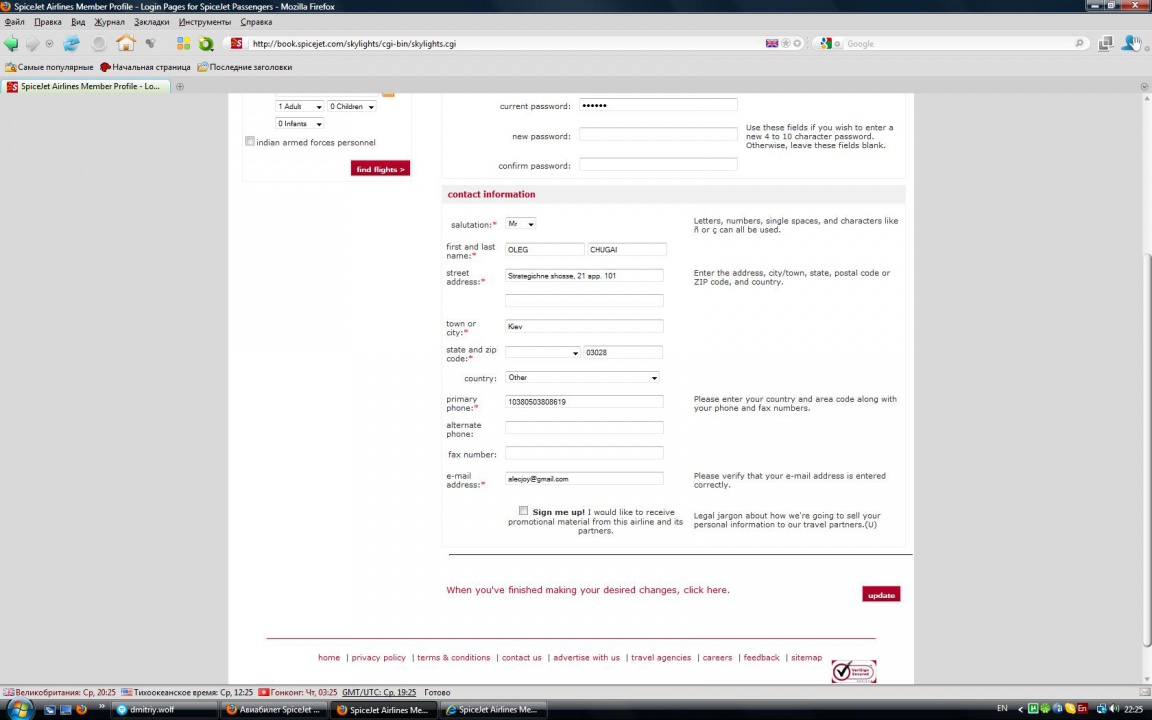Click the search magnifier icon in Google box
Image resolution: width=1152 pixels, height=720 pixels.
tap(1079, 44)
